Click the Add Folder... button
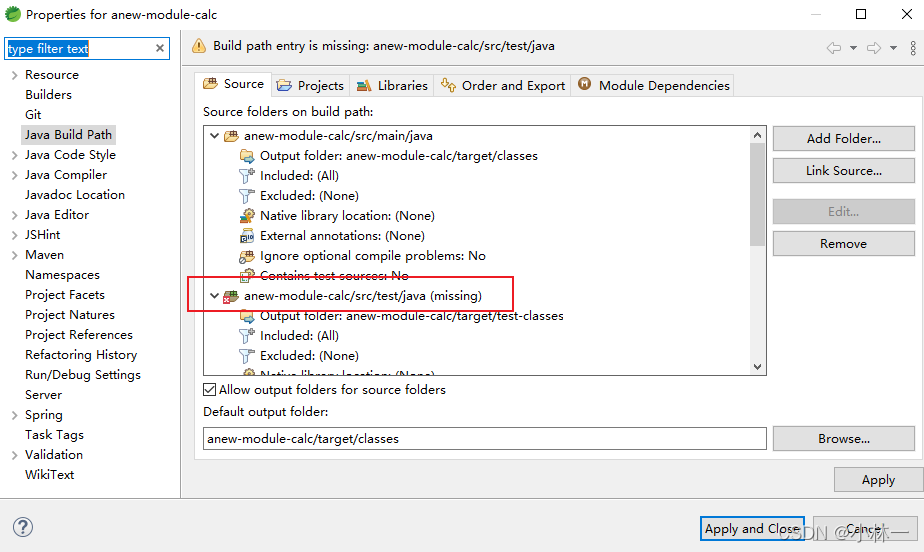 tap(843, 138)
